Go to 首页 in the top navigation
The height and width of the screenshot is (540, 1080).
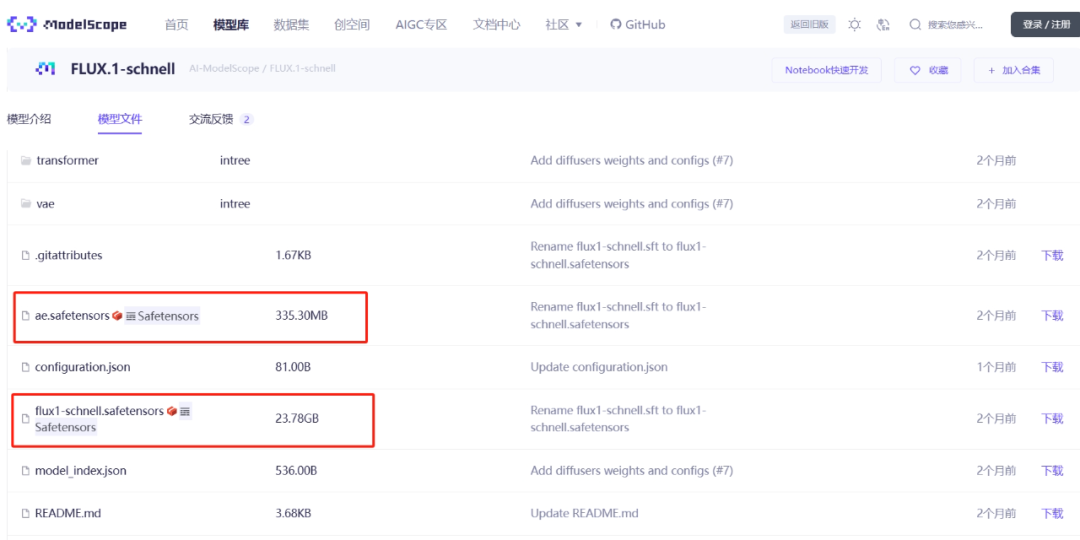coord(176,25)
